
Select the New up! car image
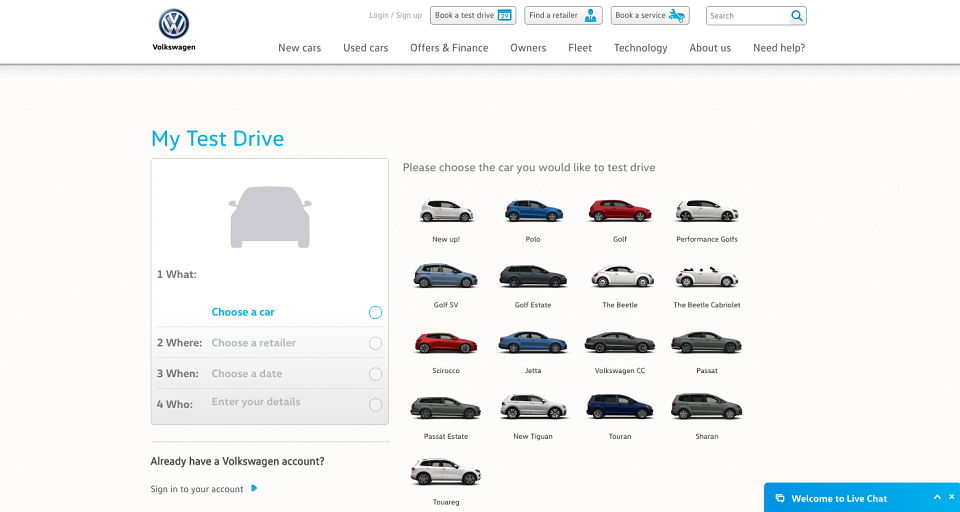point(446,211)
